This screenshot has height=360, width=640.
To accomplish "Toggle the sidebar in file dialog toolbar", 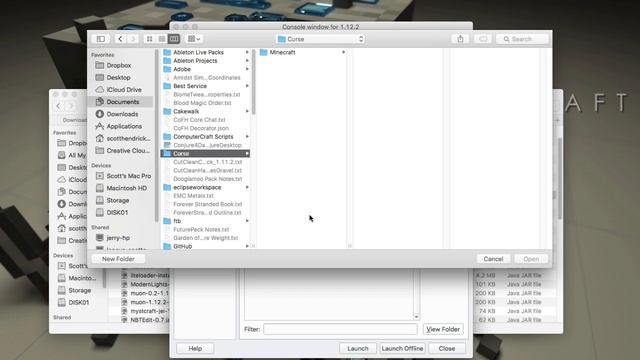I will (100, 39).
